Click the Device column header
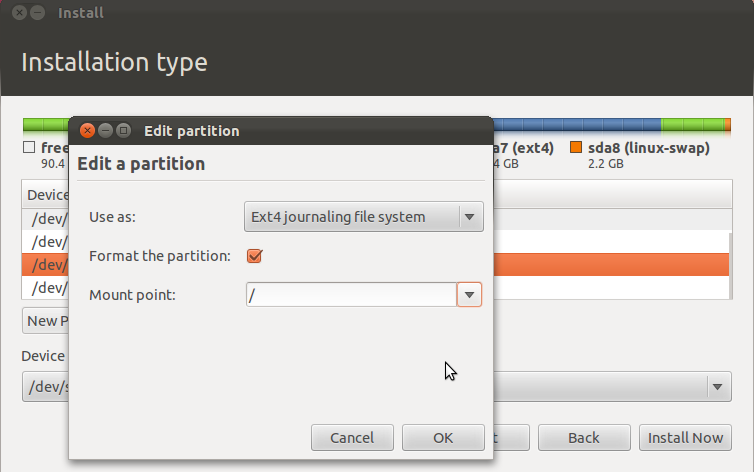 pos(46,195)
